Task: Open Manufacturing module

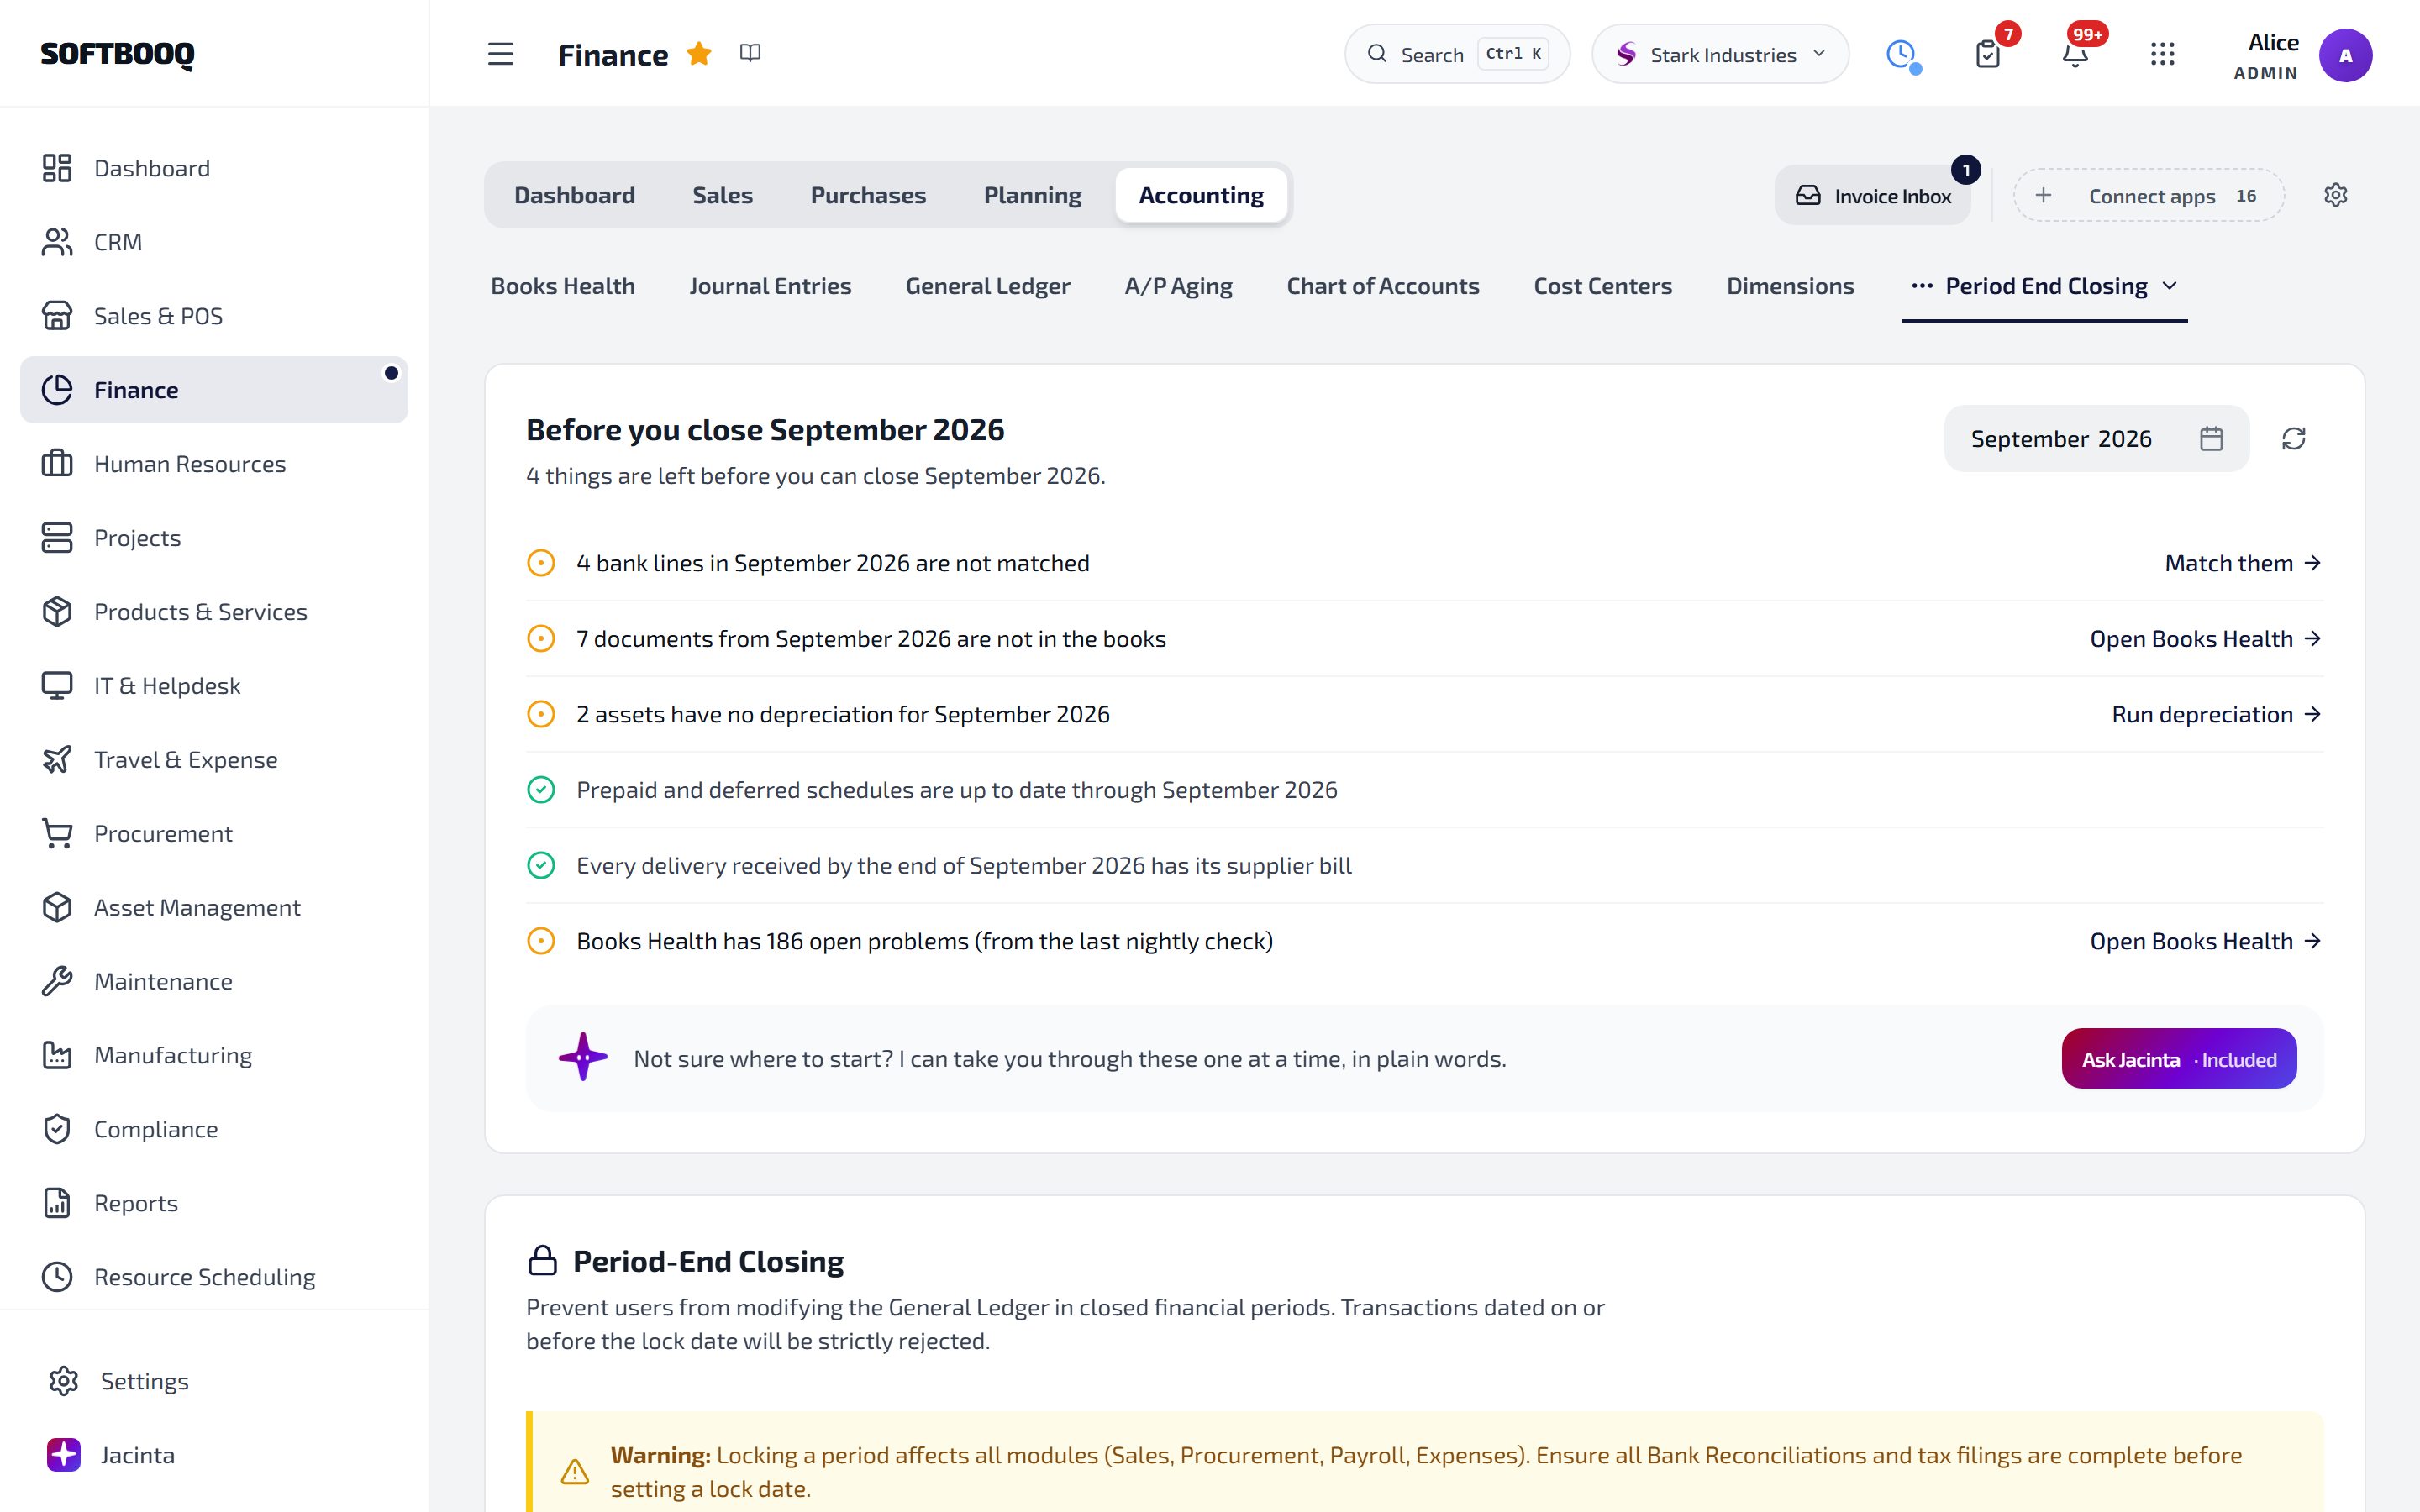Action: pyautogui.click(x=214, y=1055)
